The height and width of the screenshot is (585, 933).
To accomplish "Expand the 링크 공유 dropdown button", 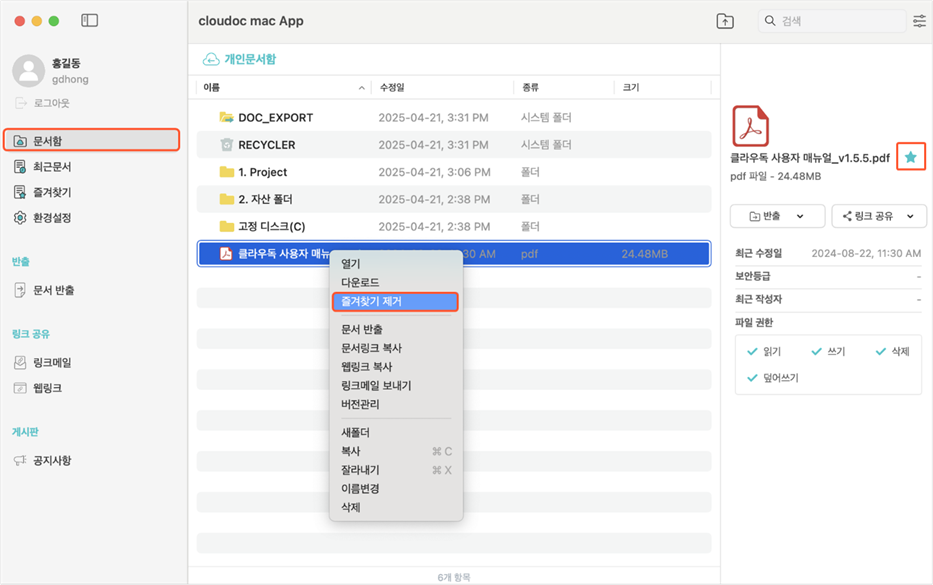I will point(877,216).
